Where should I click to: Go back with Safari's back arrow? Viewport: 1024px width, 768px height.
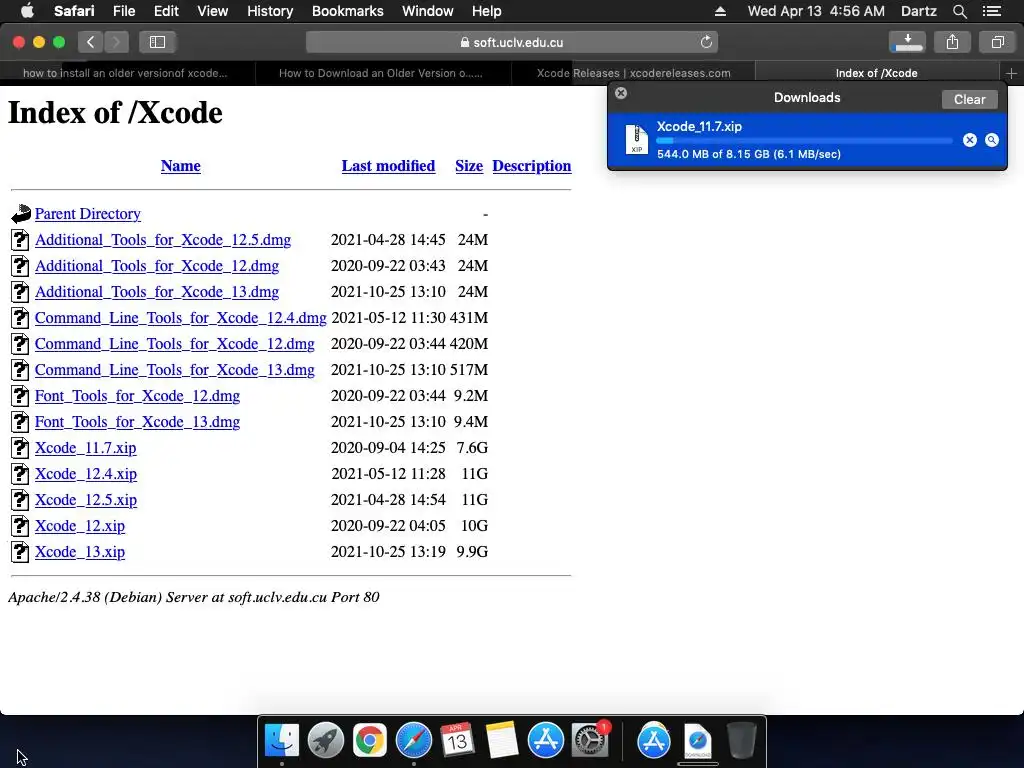pos(91,42)
